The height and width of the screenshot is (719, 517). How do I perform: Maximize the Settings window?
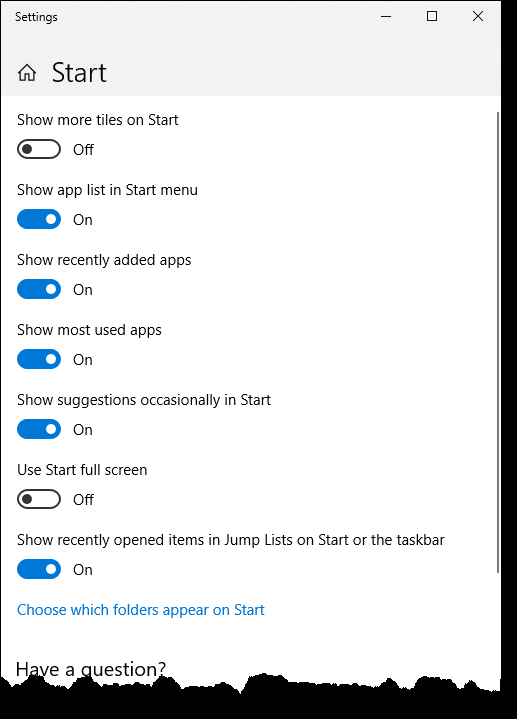[x=432, y=17]
